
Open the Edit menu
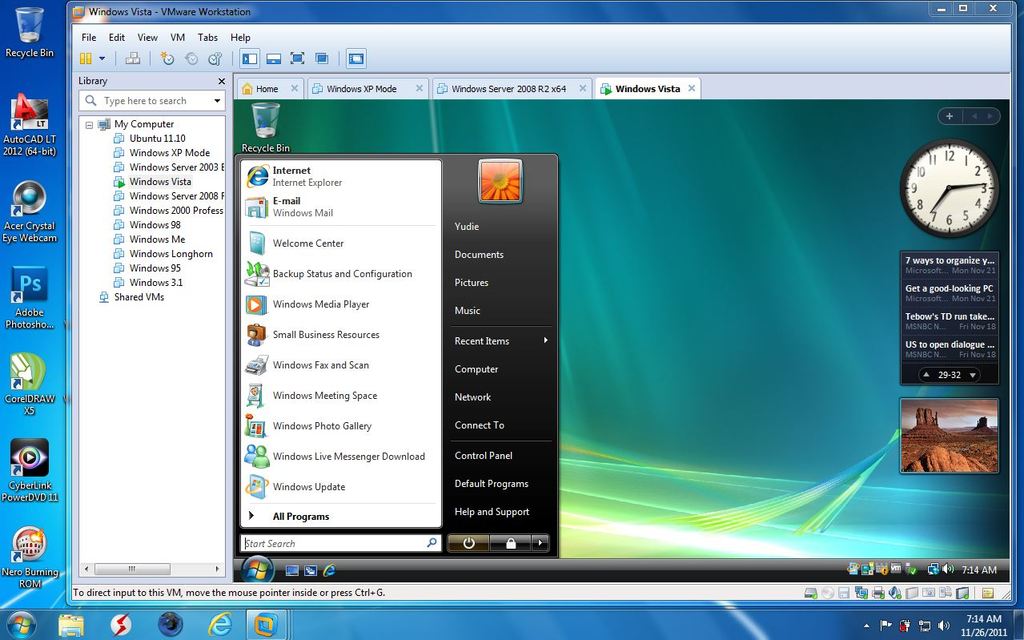[117, 37]
